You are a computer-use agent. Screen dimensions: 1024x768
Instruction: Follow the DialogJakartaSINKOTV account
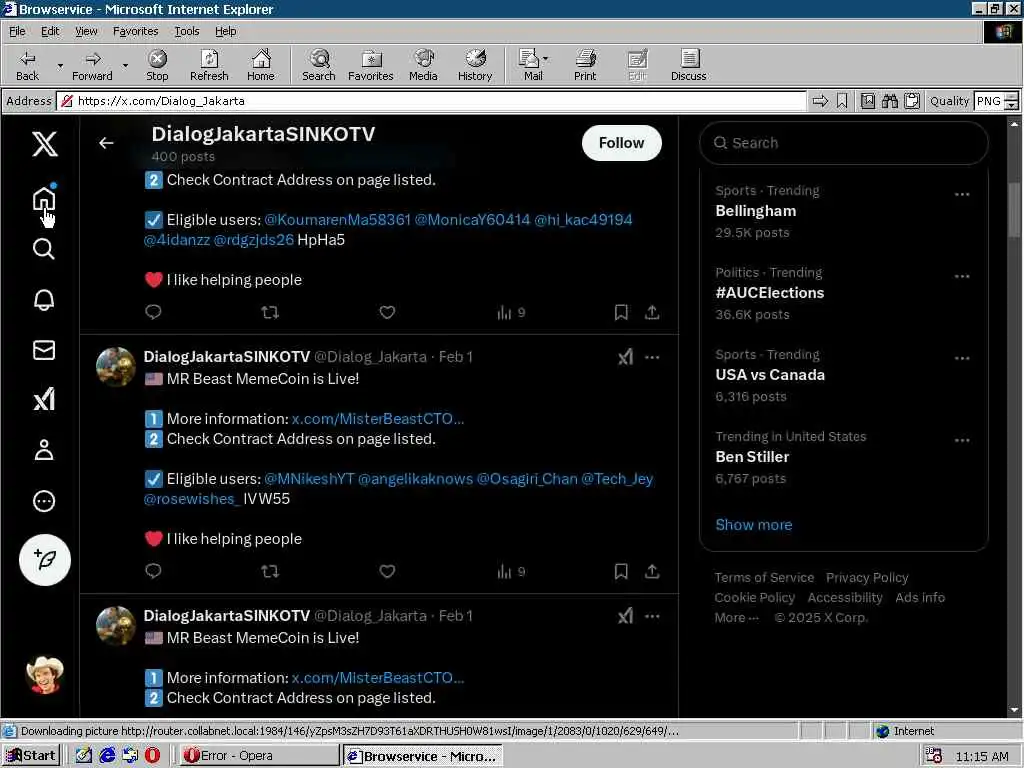point(621,143)
